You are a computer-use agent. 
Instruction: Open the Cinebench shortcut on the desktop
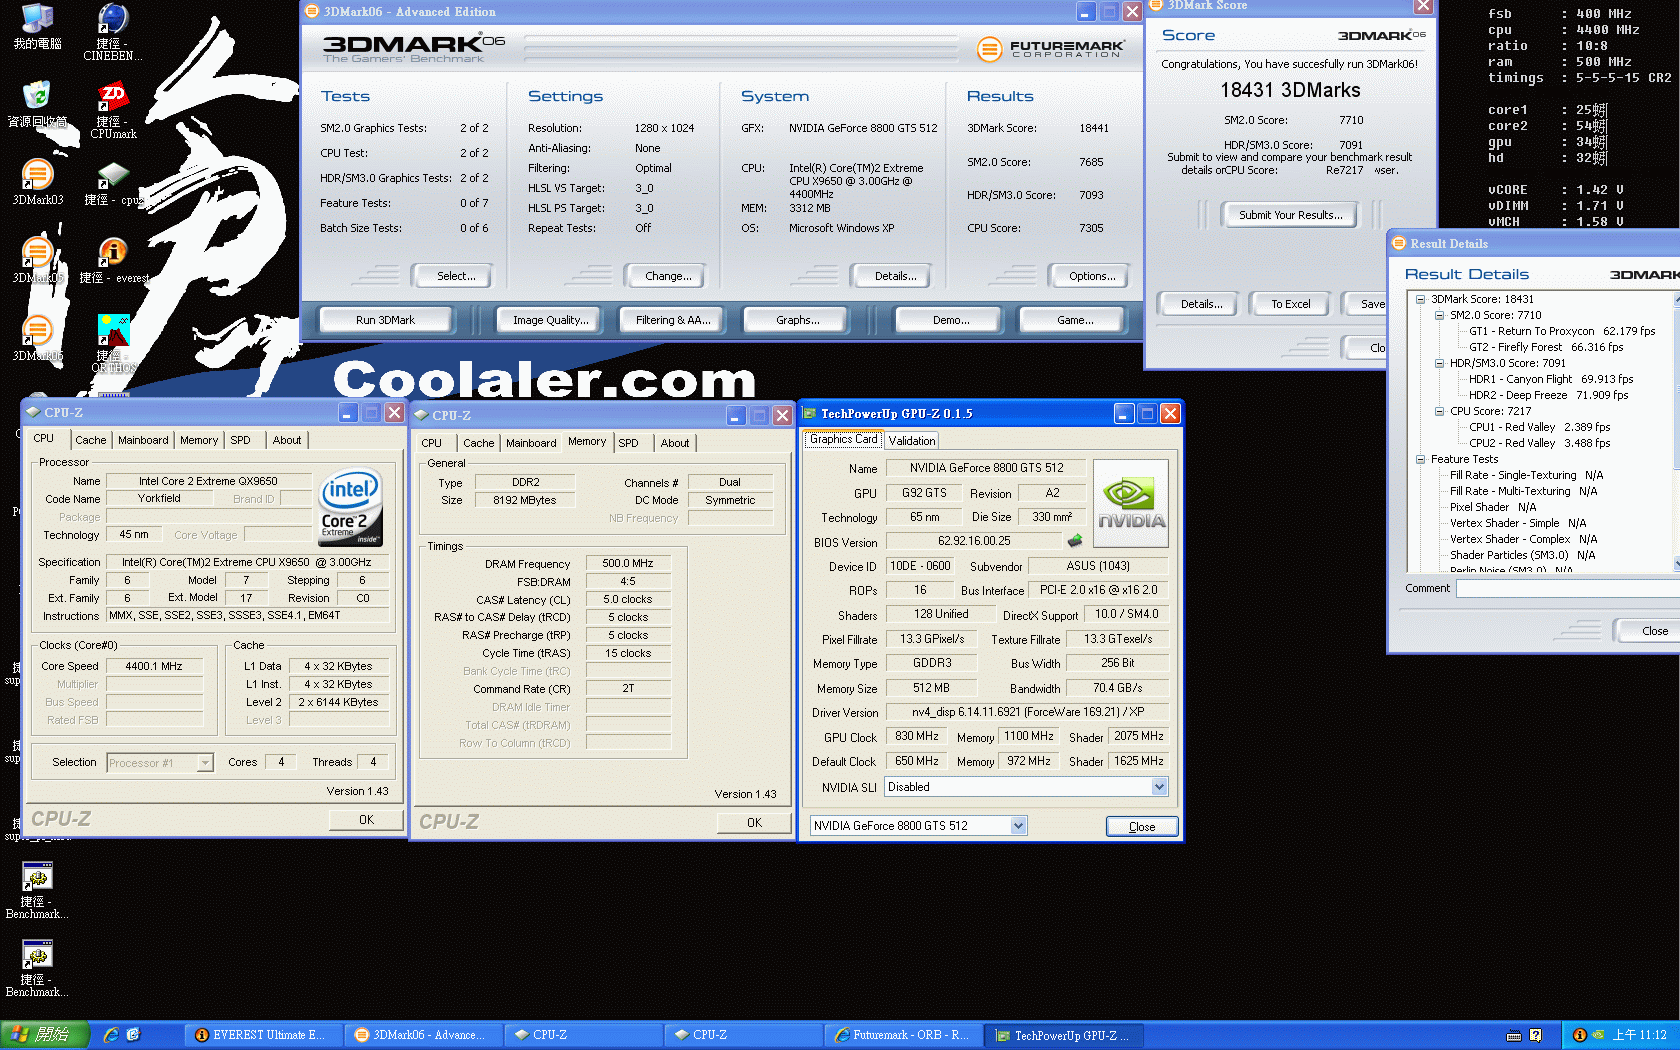(x=112, y=32)
